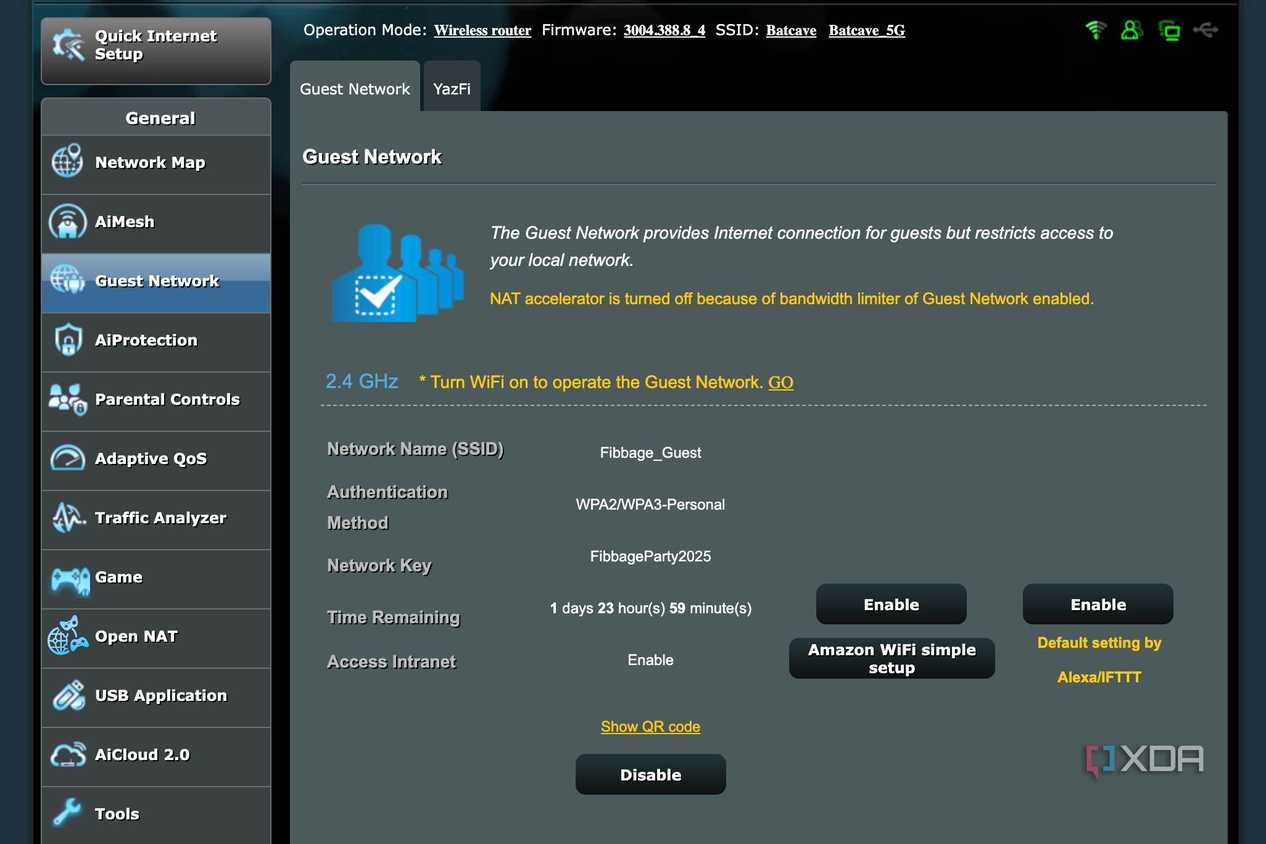Screen dimensions: 1266x844
Task: Open the AiMesh menu entry
Action: 156,222
